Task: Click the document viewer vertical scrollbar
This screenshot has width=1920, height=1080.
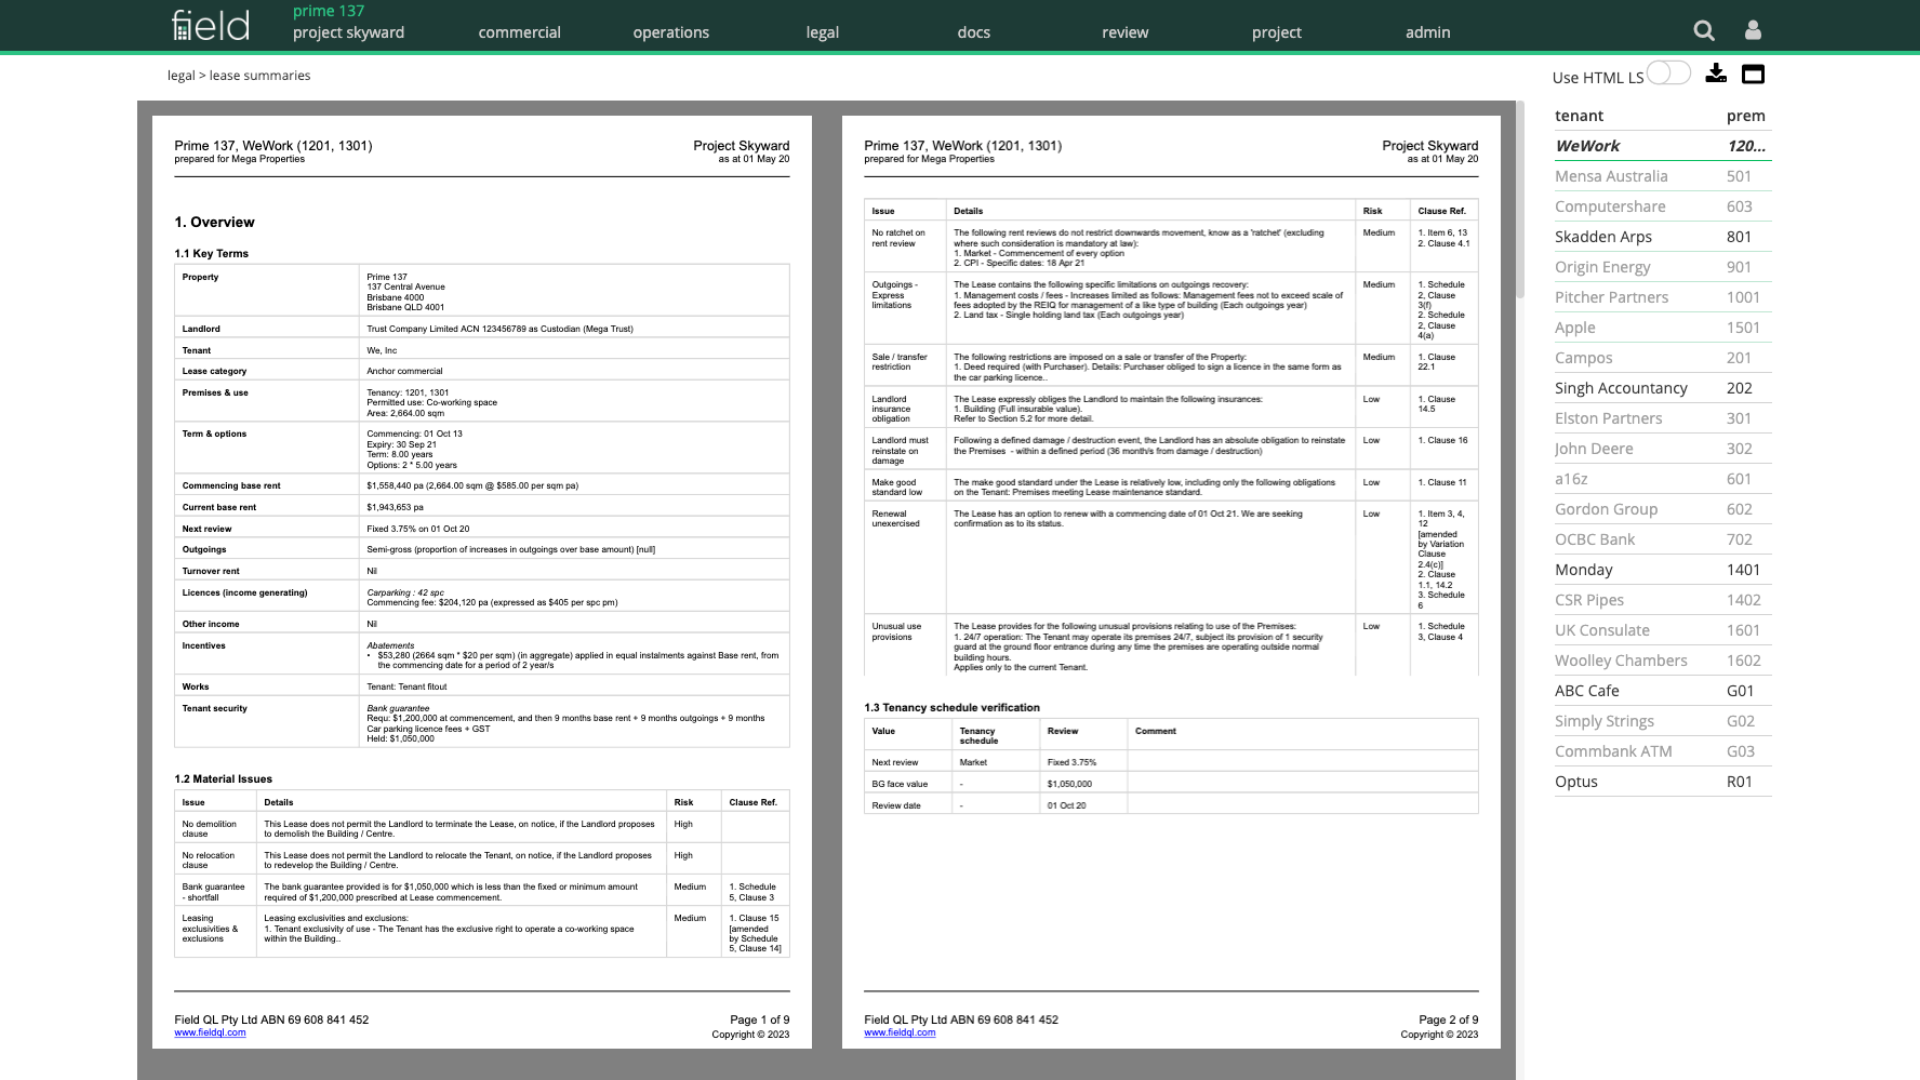Action: 1520,200
